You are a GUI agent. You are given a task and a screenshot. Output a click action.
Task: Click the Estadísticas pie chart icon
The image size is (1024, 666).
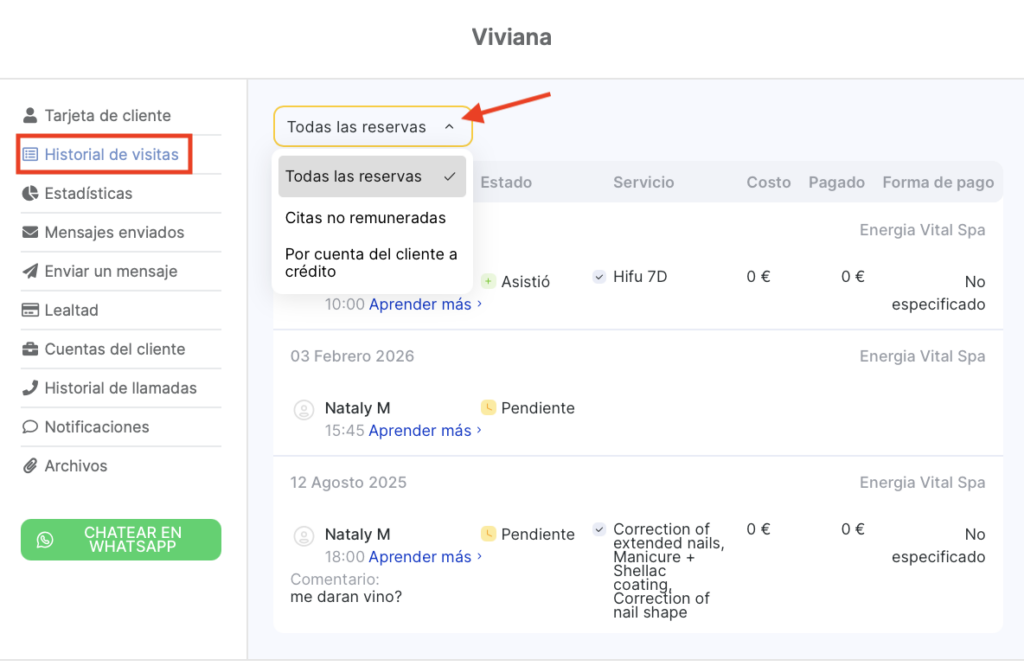(30, 194)
